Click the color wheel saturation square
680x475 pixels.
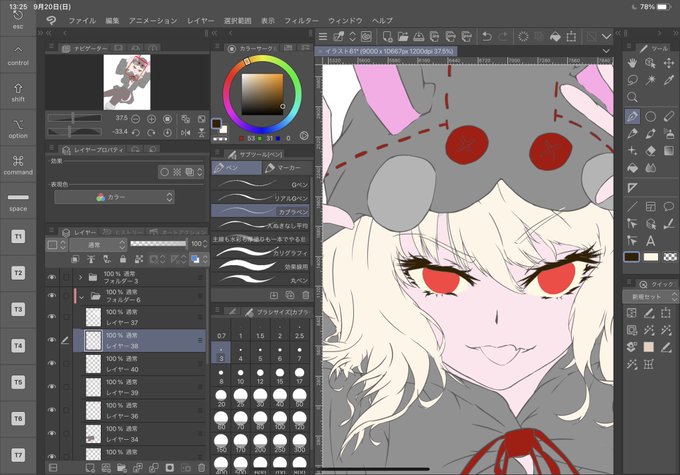(262, 94)
